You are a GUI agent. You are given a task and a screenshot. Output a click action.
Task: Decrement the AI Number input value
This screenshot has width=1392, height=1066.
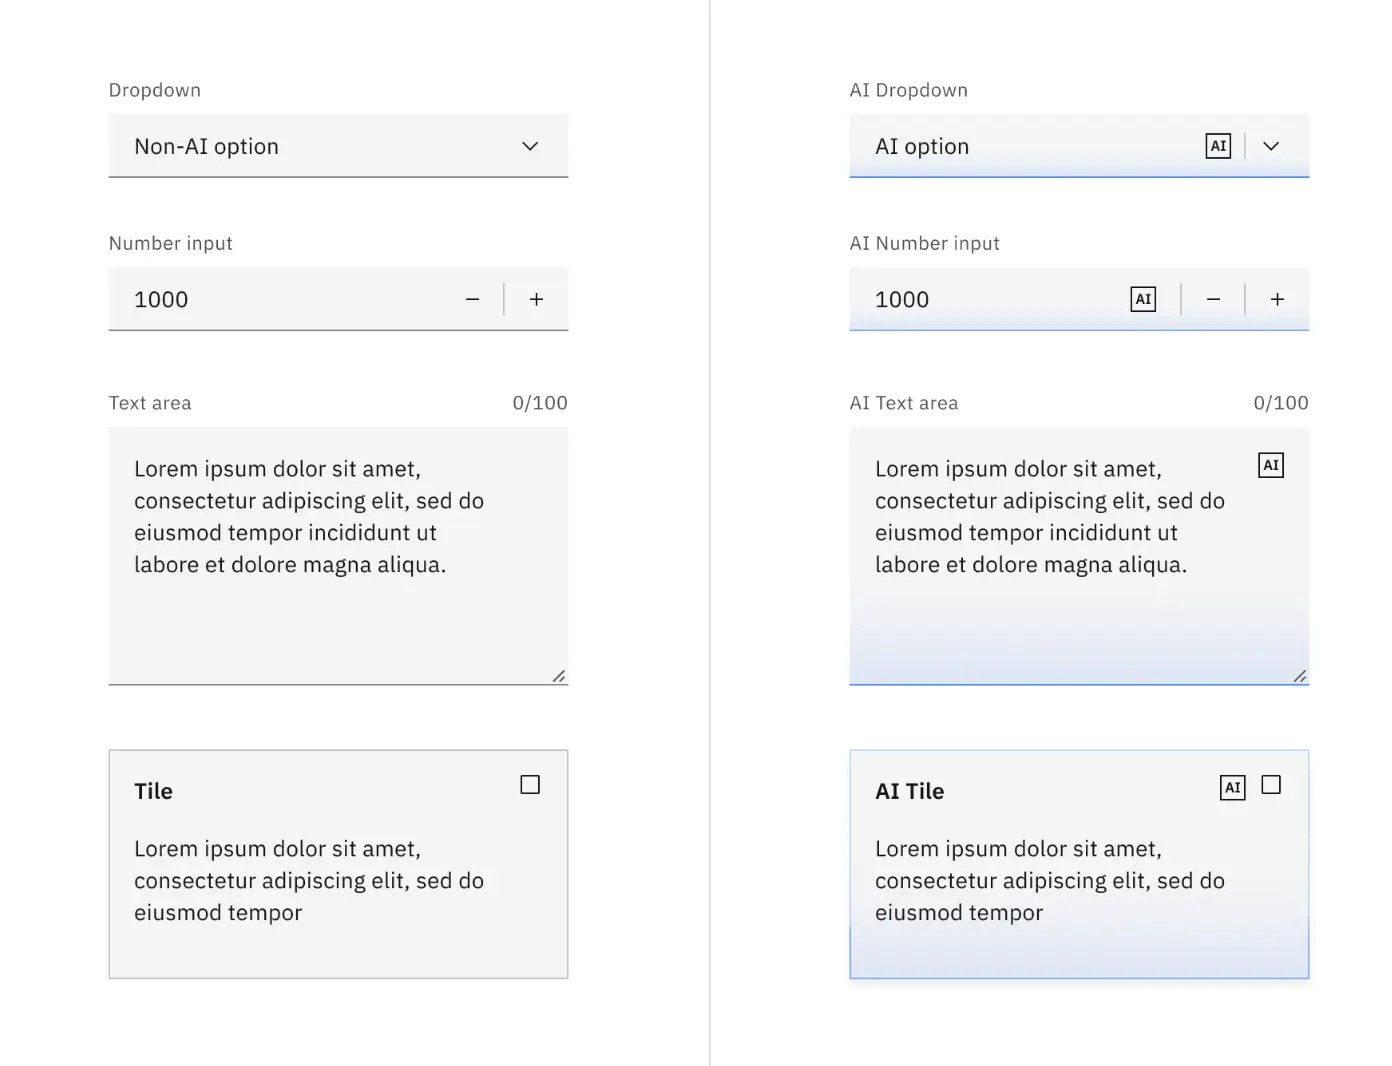pyautogui.click(x=1213, y=299)
